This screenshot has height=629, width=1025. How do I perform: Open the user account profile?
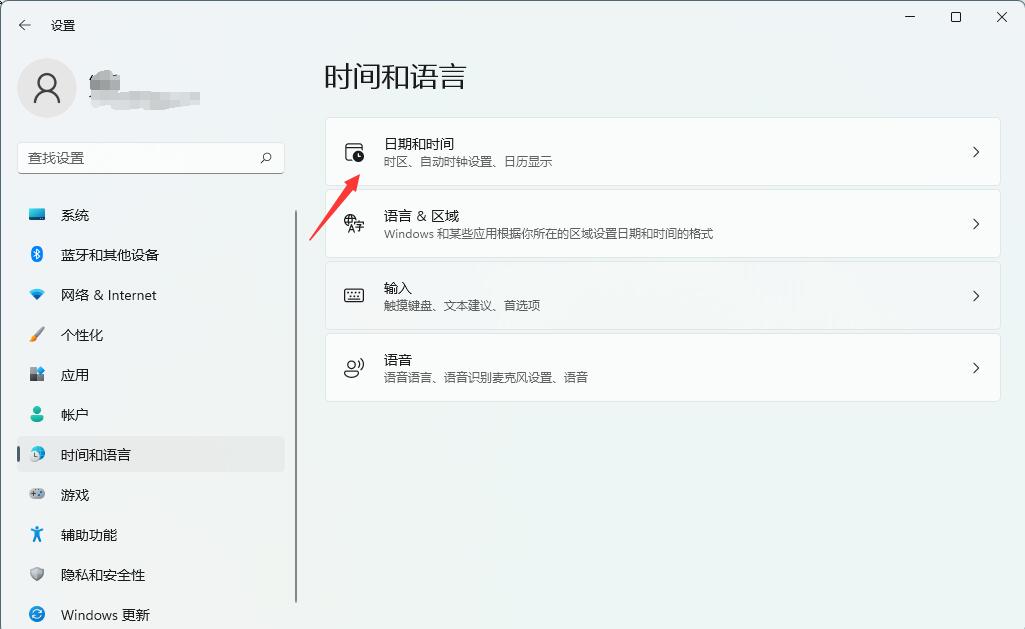(47, 88)
